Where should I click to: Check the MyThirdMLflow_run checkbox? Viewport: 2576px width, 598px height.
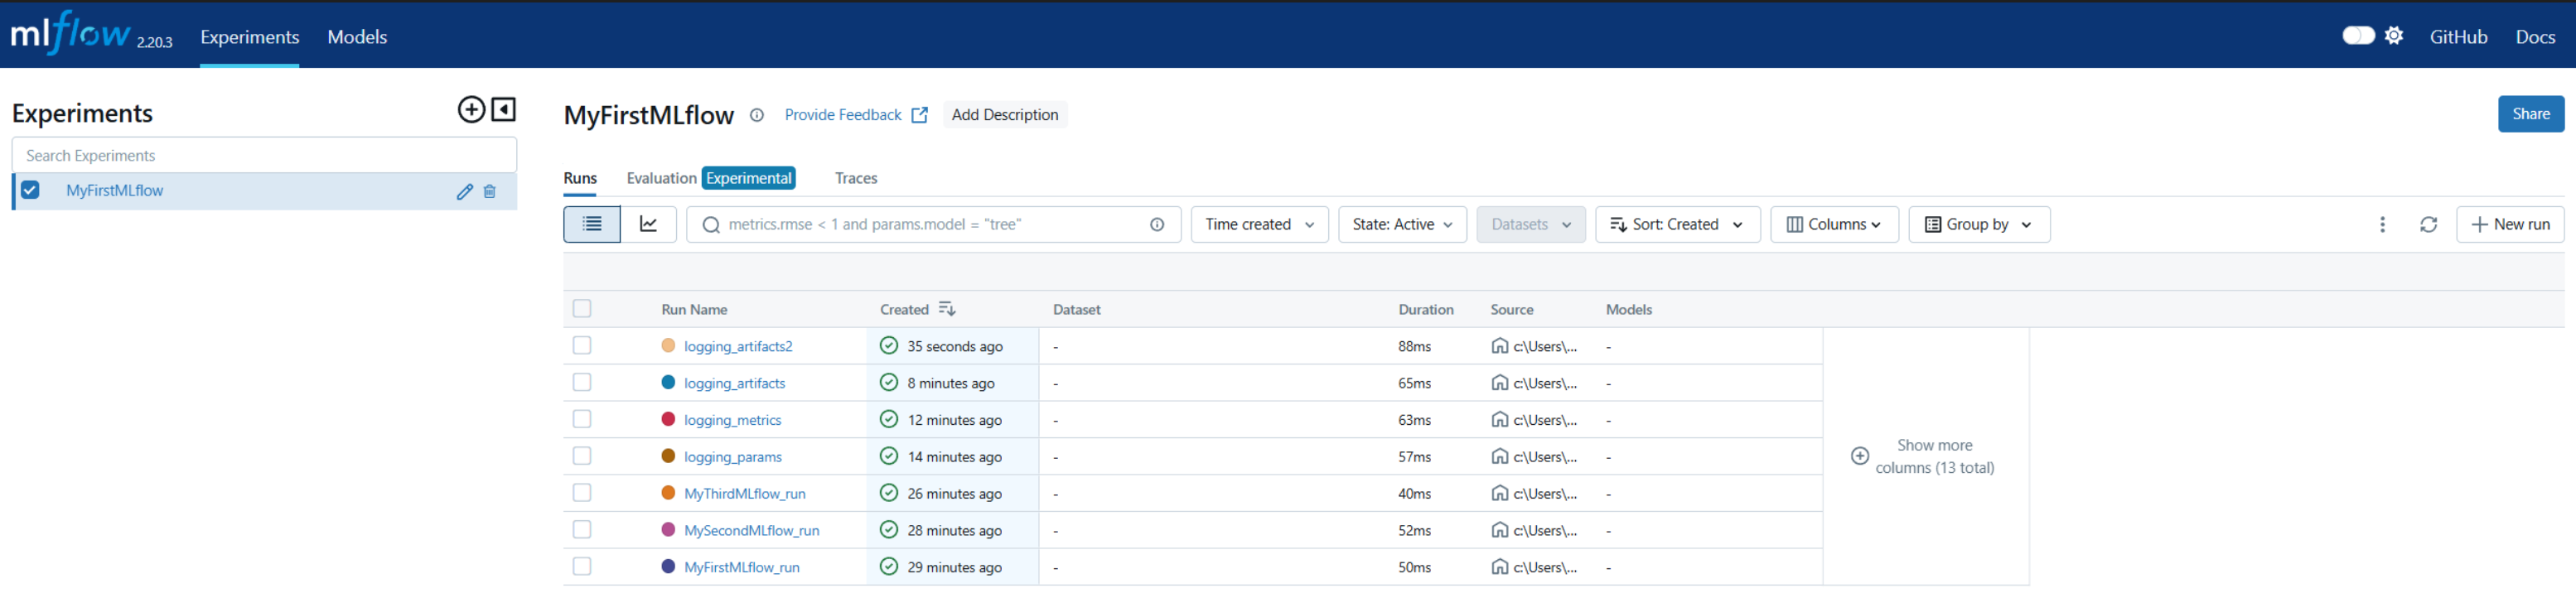tap(582, 493)
